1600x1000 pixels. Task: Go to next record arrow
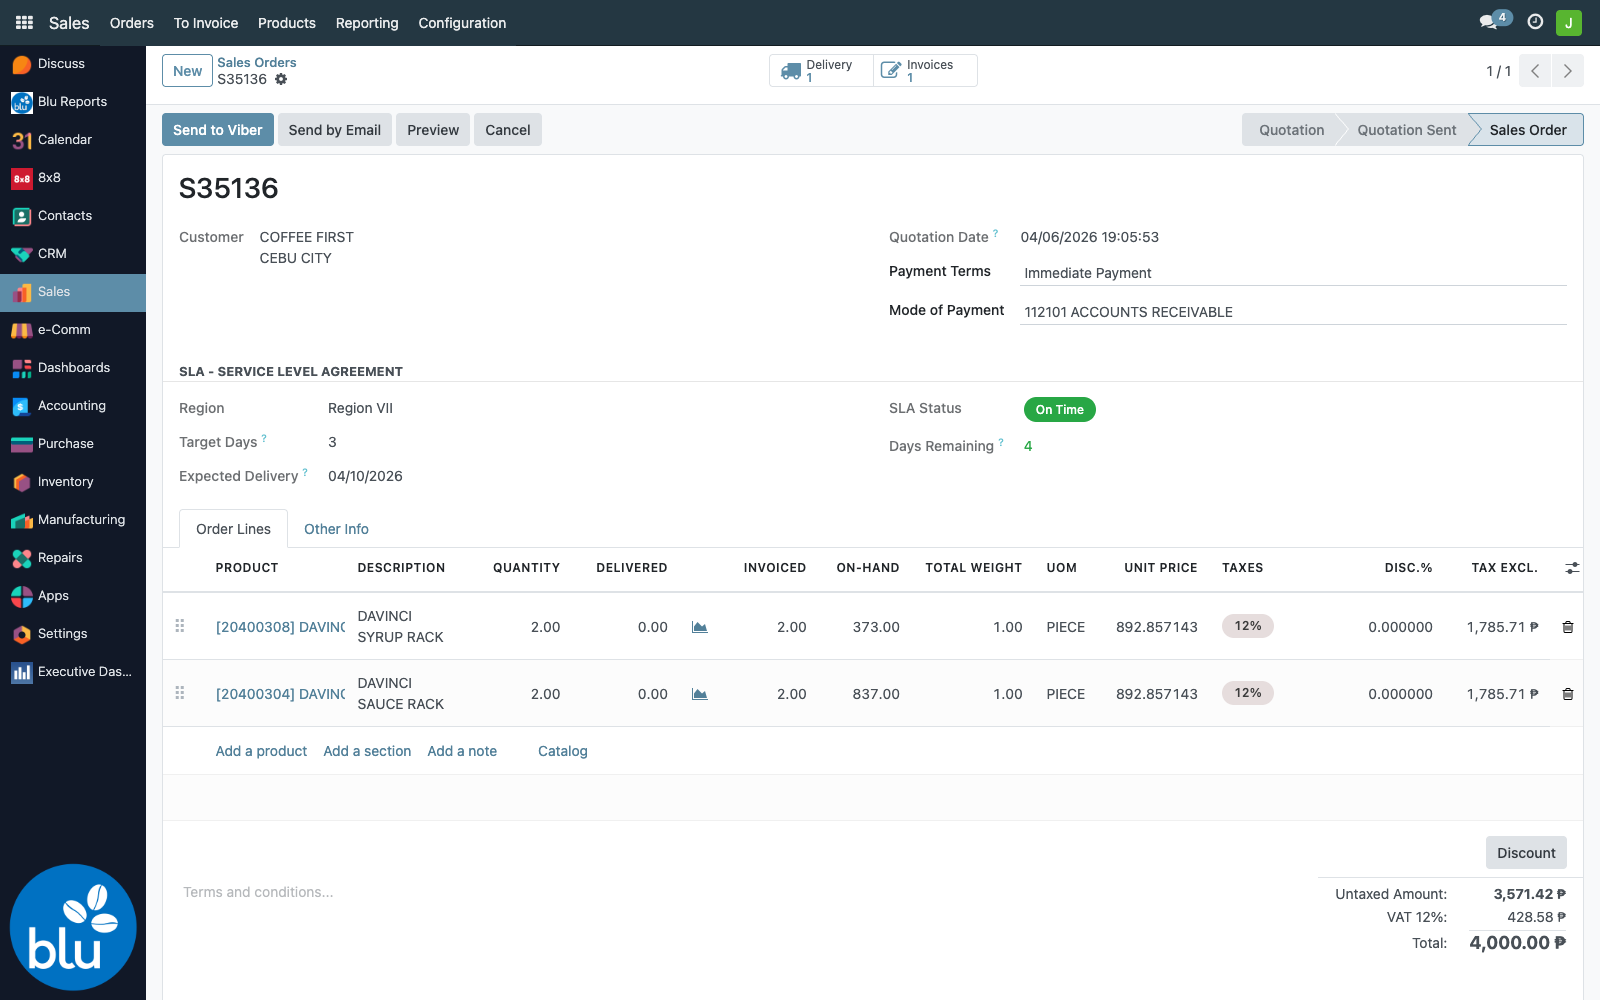[1567, 71]
